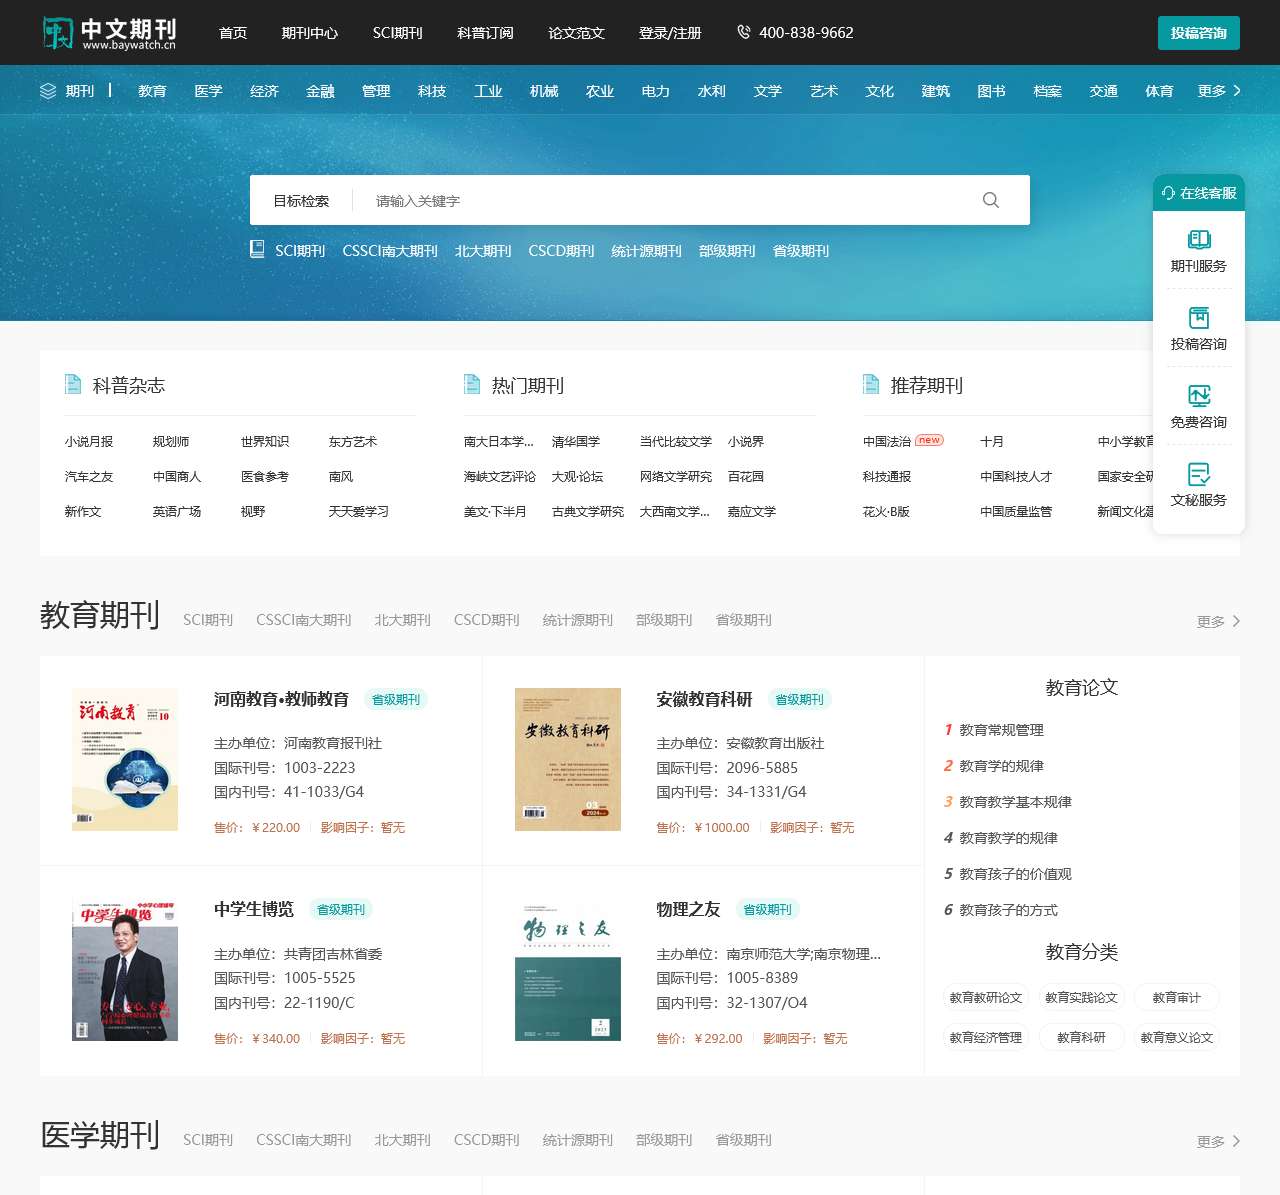Screen dimensions: 1280x1195
Task: Click the 在线客服 headset icon
Action: click(1168, 193)
